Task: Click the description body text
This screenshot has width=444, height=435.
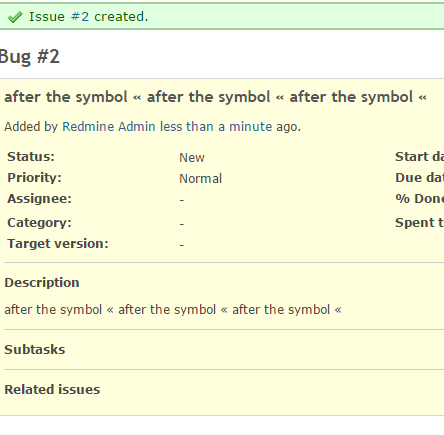Action: click(x=173, y=310)
